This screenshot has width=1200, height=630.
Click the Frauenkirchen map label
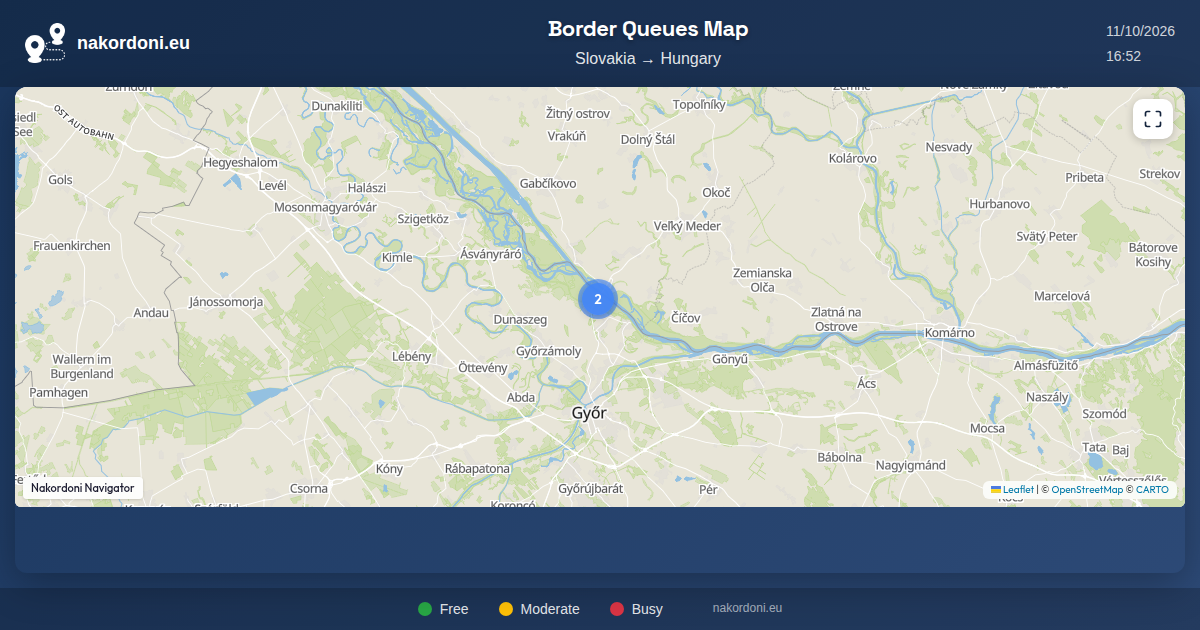coord(72,246)
